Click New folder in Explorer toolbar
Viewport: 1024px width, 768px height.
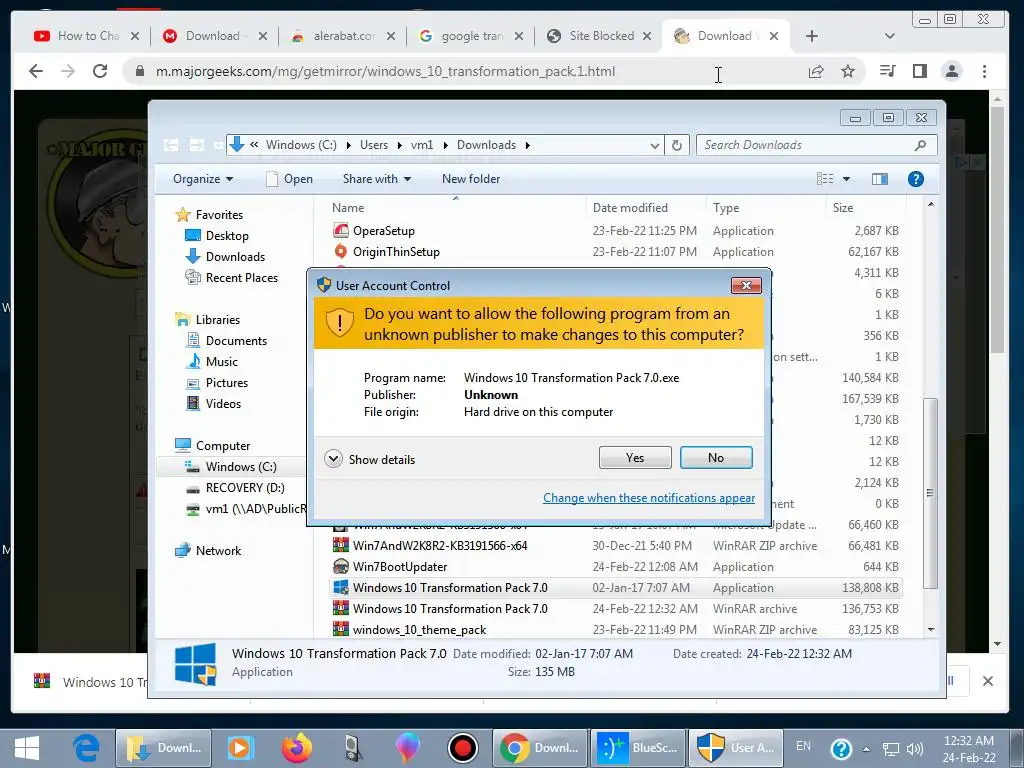click(471, 179)
